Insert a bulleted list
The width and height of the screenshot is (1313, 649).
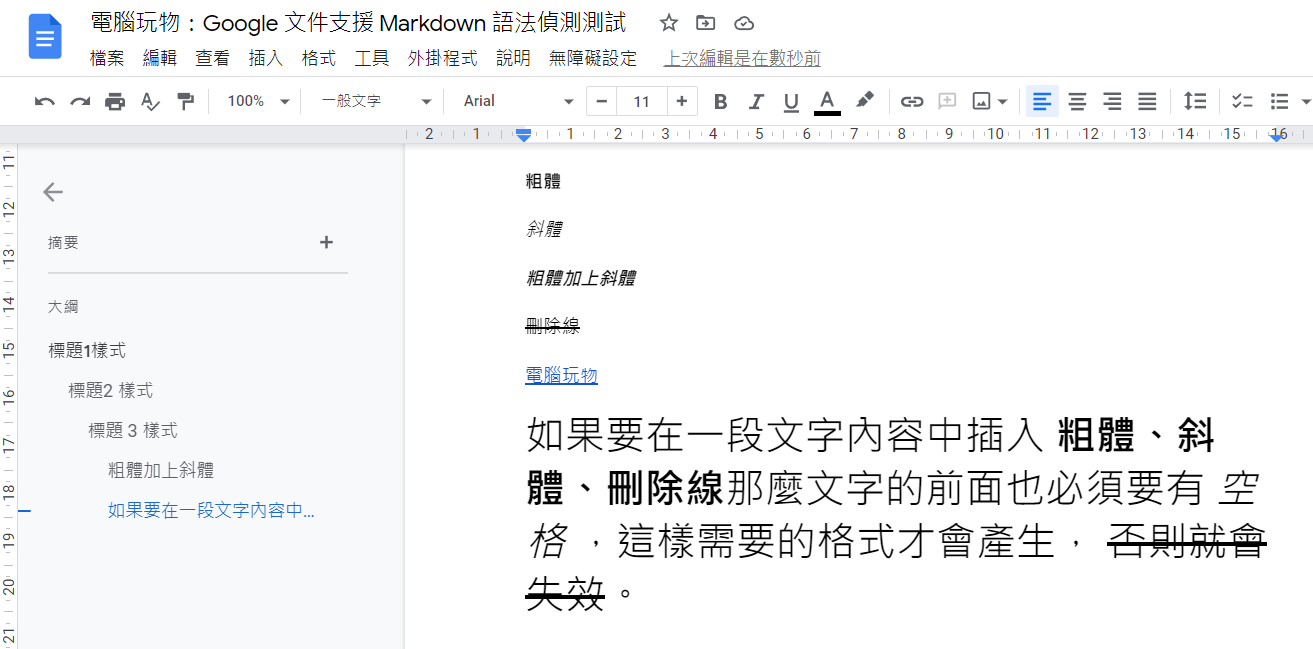coord(1279,101)
